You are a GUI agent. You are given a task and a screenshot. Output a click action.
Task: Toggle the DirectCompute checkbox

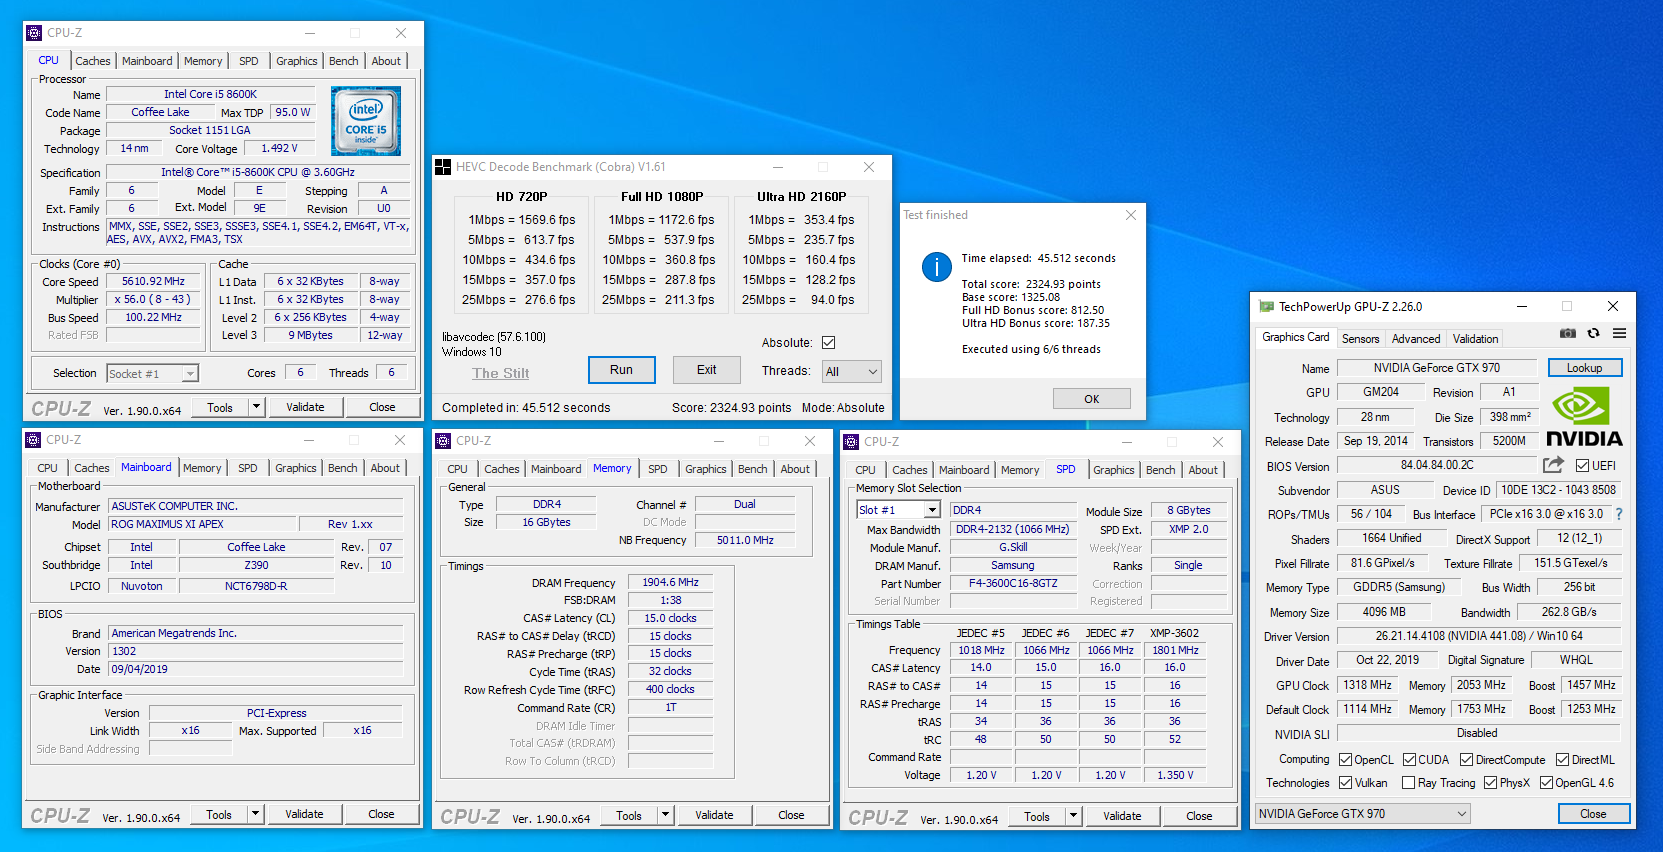tap(1466, 760)
